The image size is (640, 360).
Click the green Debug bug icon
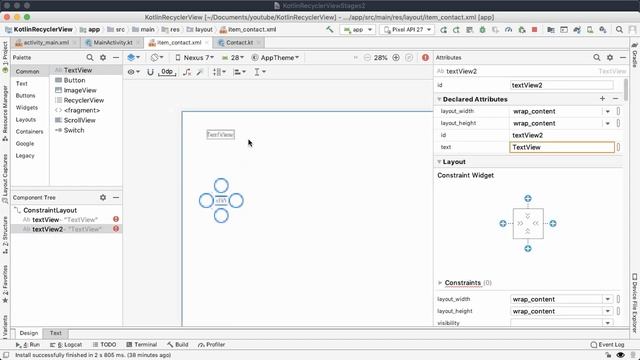[x=482, y=29]
